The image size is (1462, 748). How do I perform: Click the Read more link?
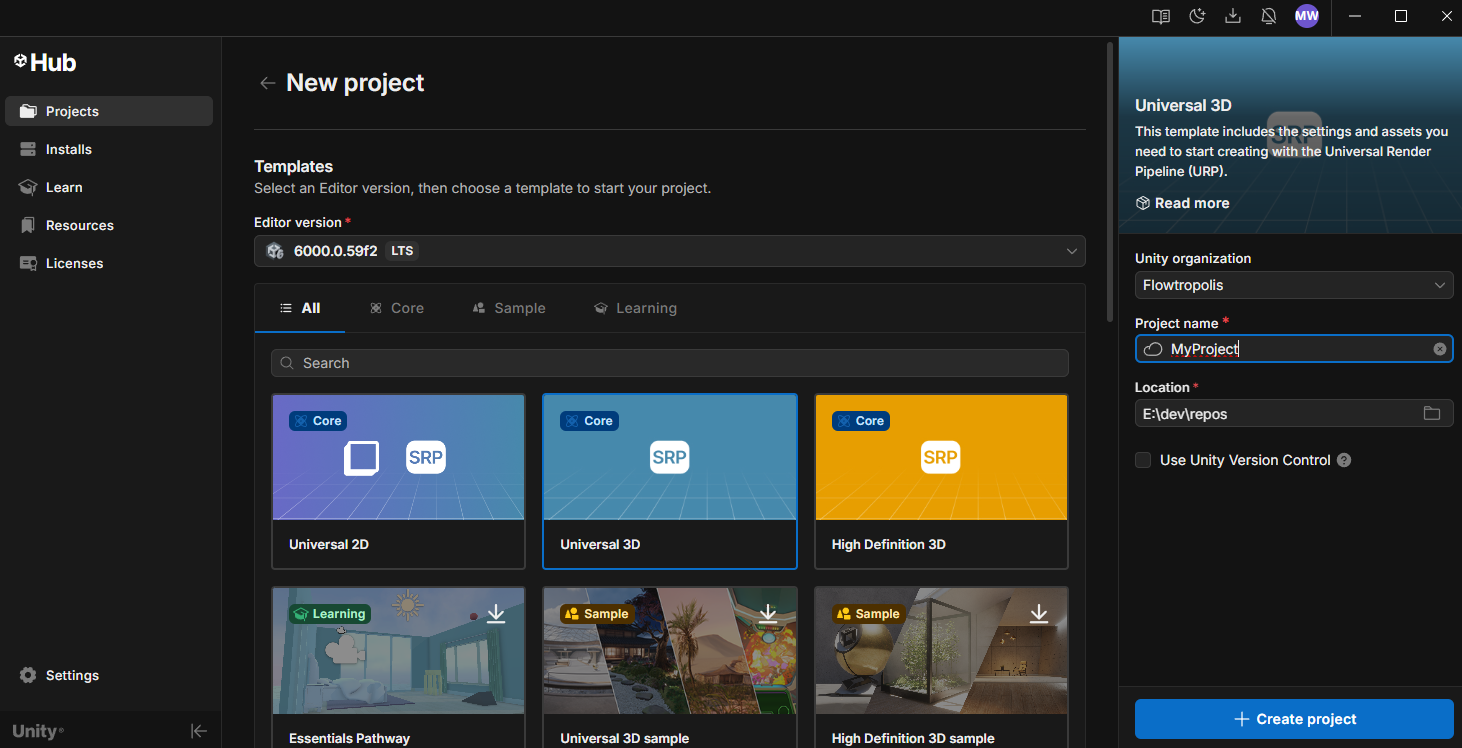click(x=1191, y=203)
